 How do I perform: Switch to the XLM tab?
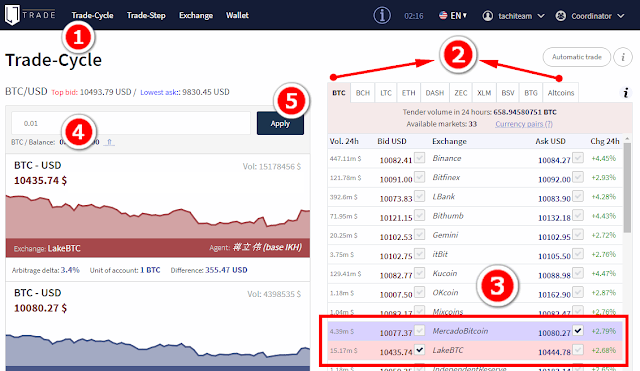484,93
